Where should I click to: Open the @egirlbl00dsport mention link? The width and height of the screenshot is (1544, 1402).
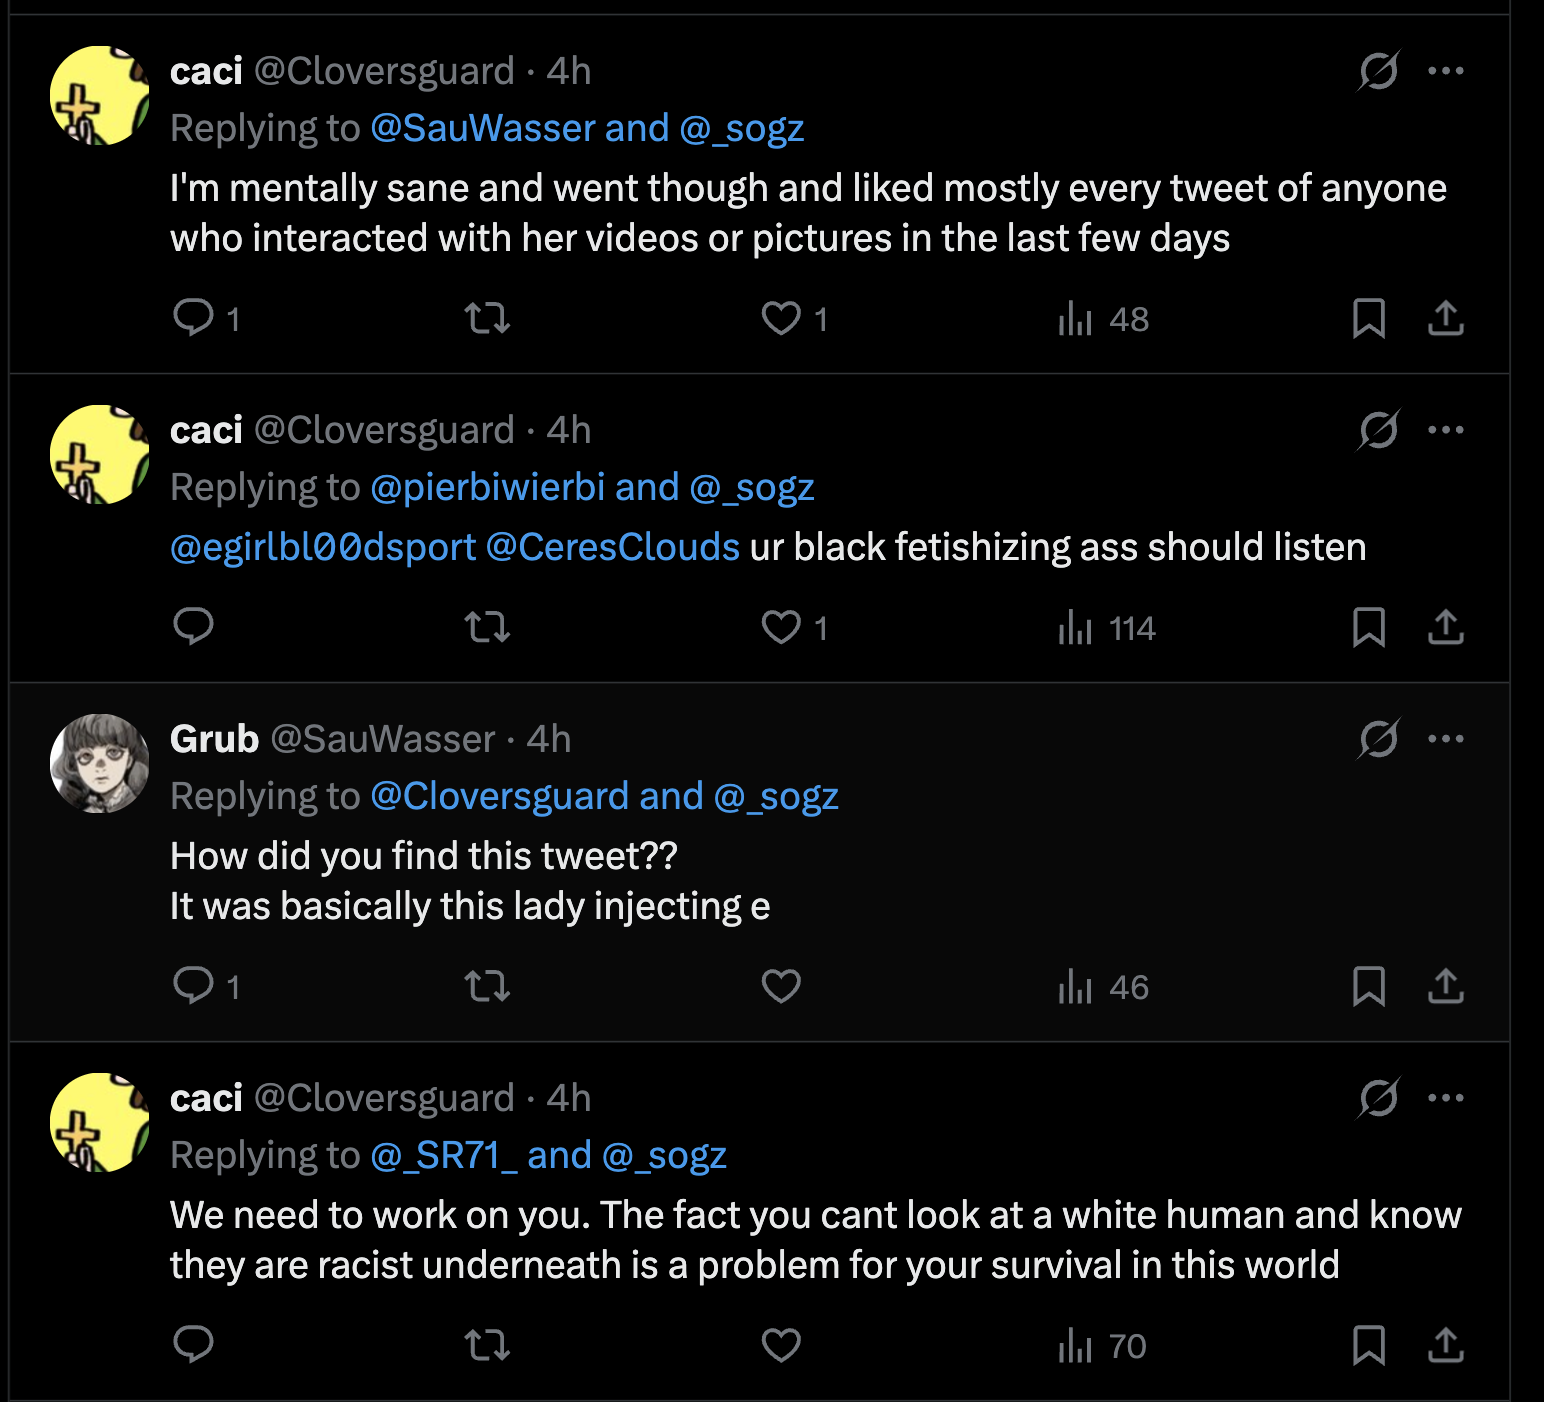click(x=323, y=548)
